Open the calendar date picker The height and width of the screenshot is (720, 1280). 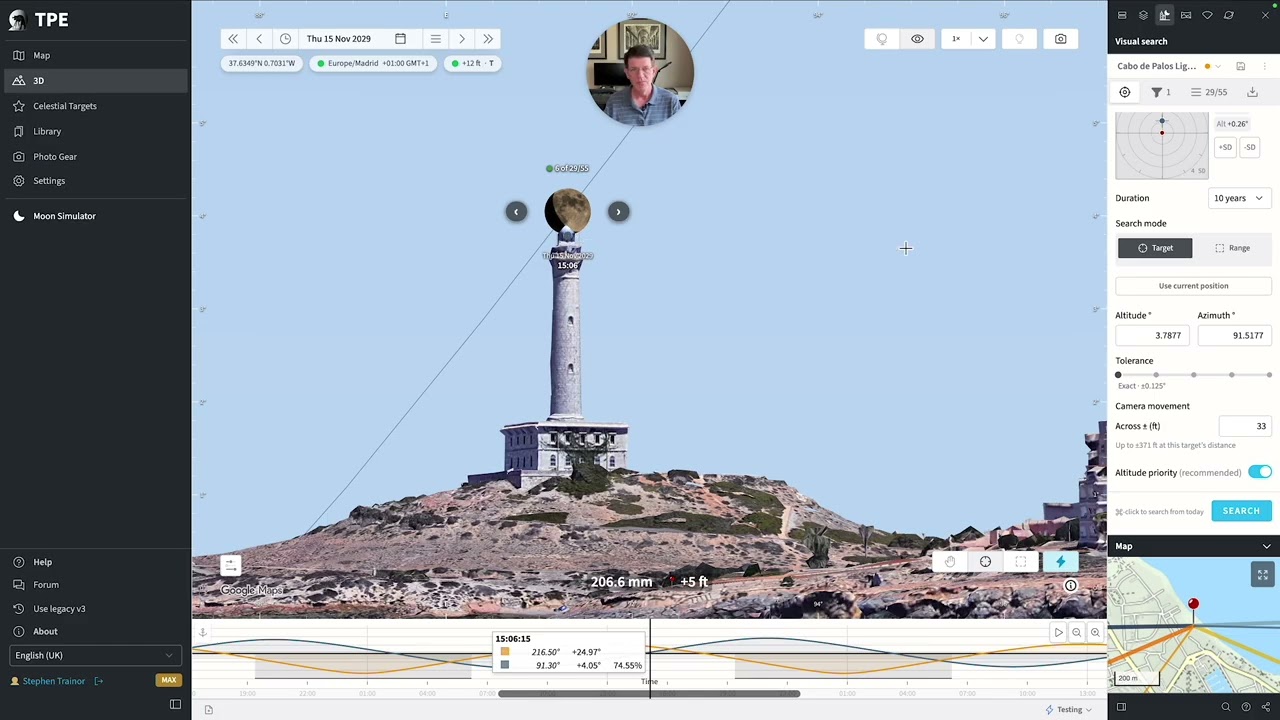(400, 39)
